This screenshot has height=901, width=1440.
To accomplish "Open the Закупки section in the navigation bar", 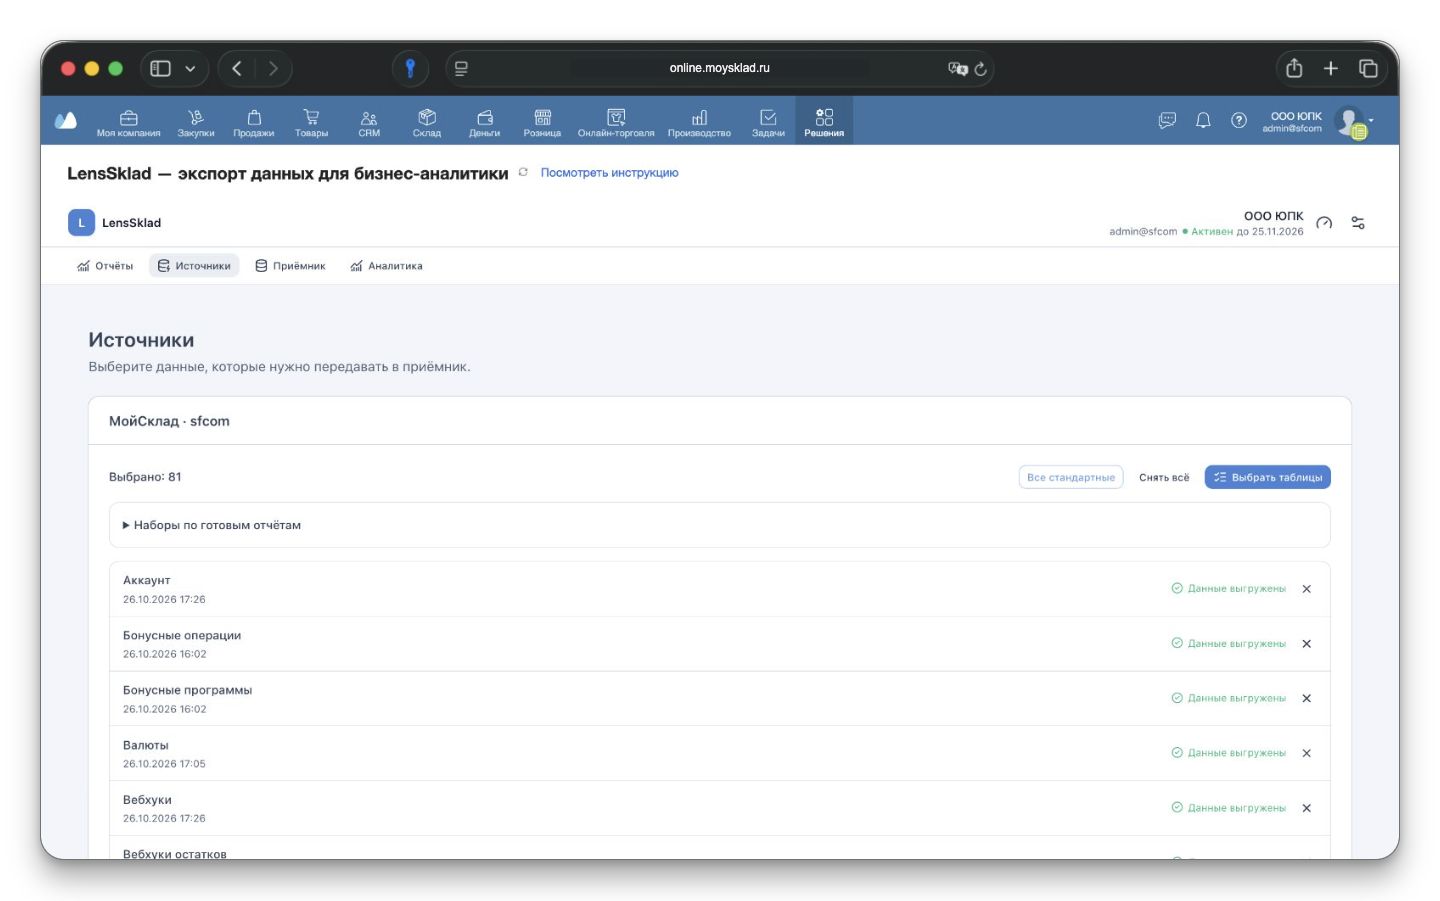I will coord(196,122).
